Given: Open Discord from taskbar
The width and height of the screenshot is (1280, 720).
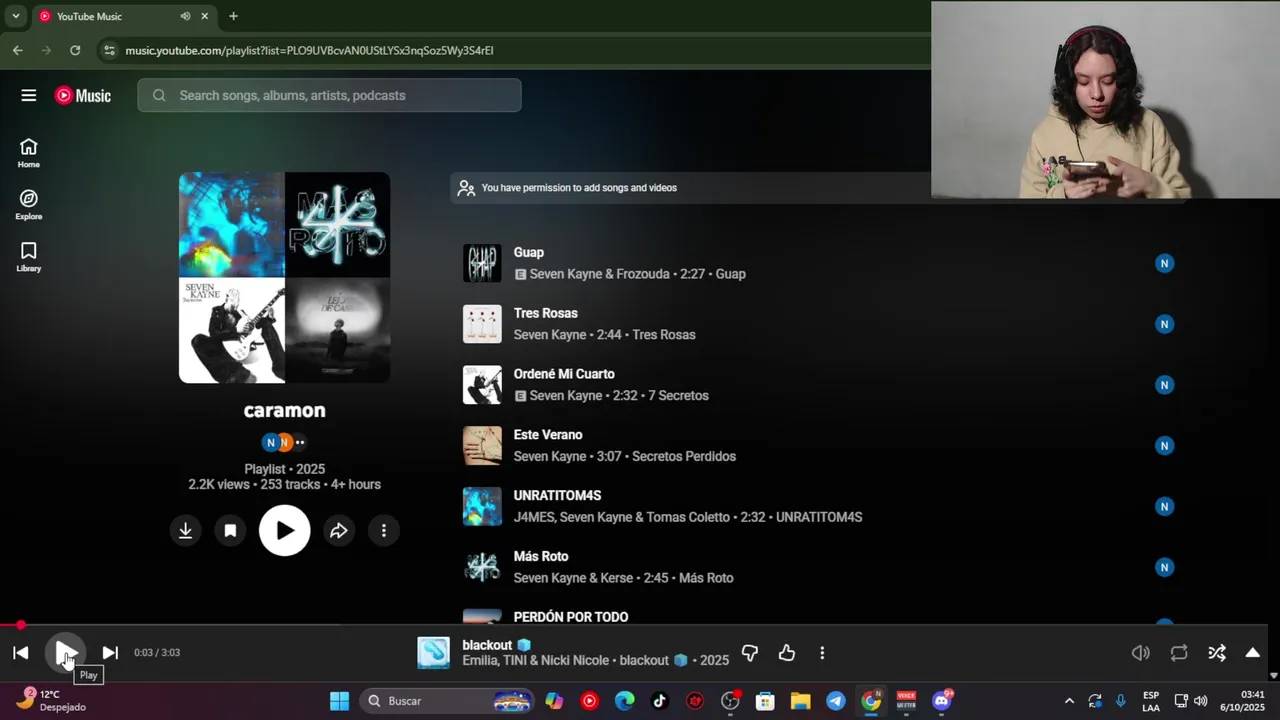Looking at the screenshot, I should 942,701.
